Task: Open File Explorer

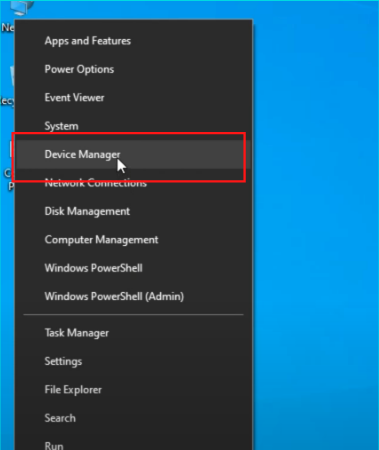Action: tap(133, 390)
